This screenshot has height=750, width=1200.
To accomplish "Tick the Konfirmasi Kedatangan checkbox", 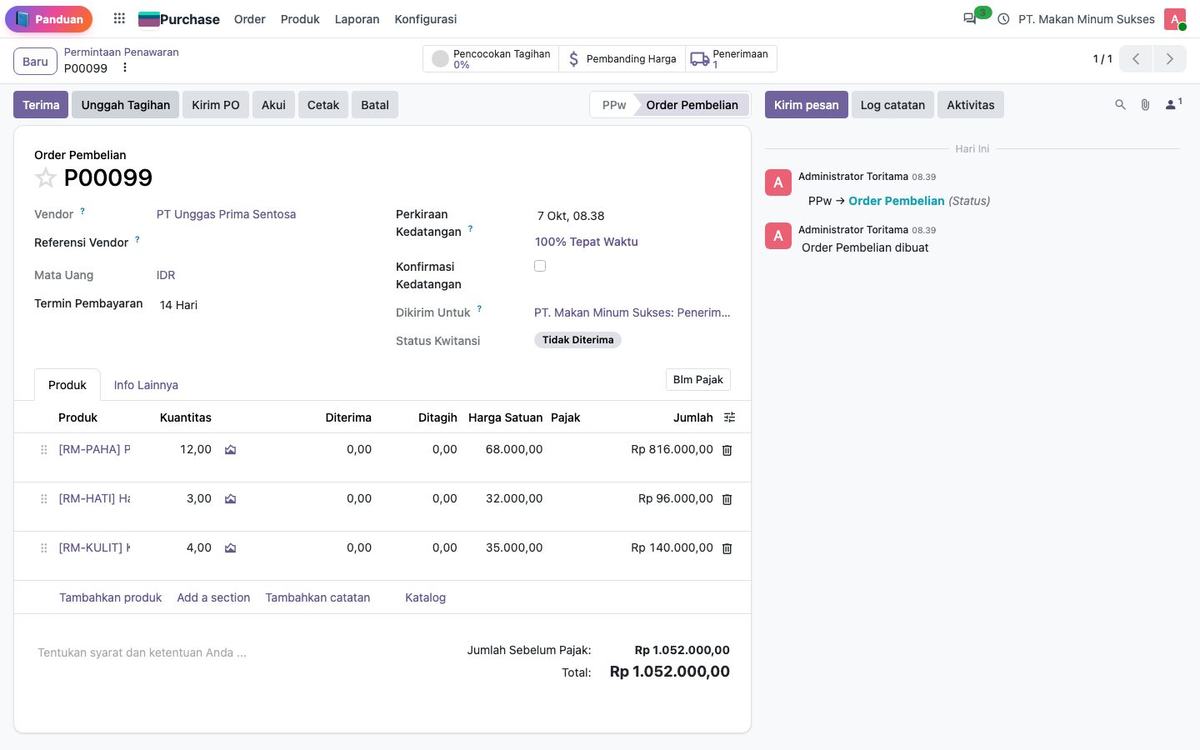I will click(x=540, y=266).
